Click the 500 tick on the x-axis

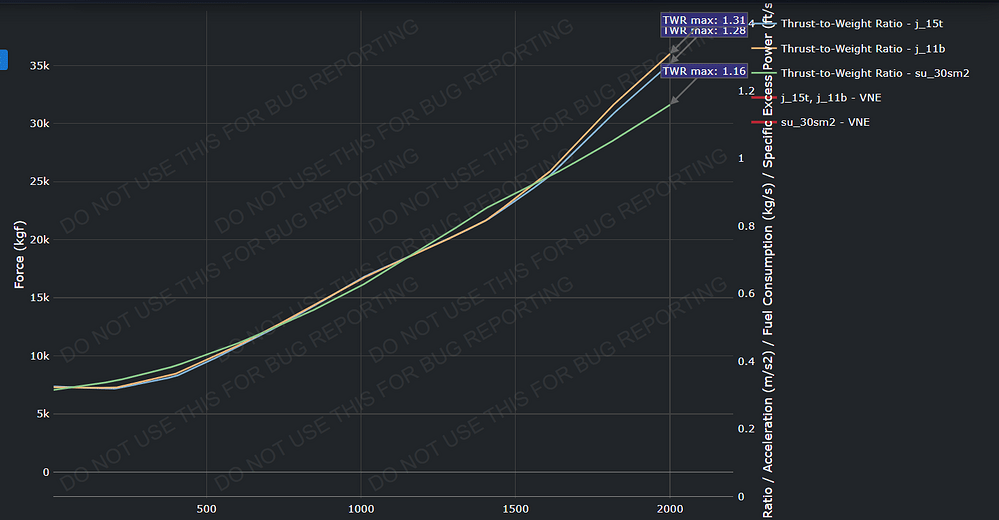(206, 508)
